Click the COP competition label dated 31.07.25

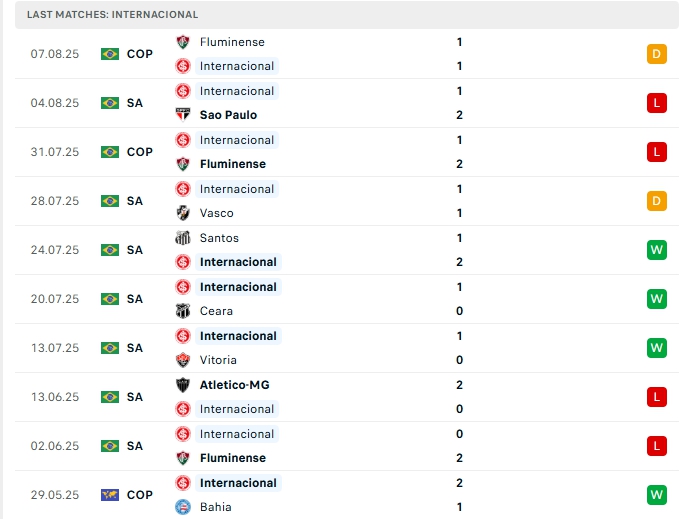point(140,152)
